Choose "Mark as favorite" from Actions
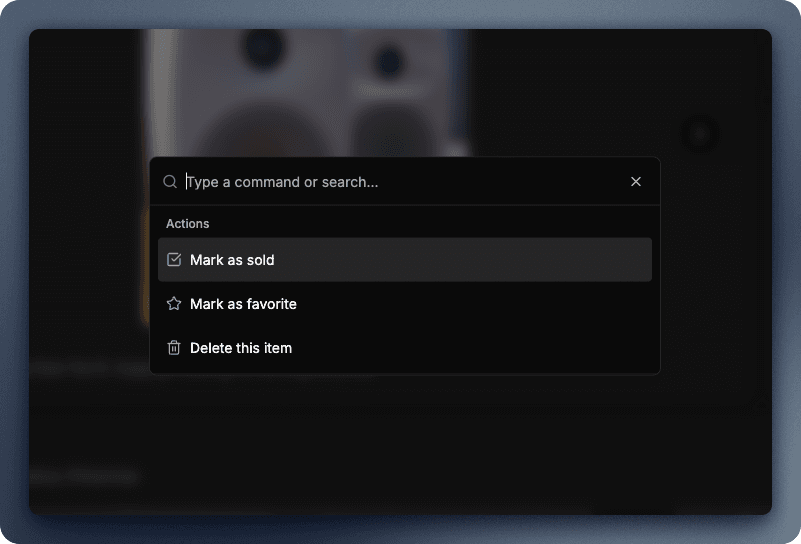Image resolution: width=801 pixels, height=544 pixels. (404, 304)
